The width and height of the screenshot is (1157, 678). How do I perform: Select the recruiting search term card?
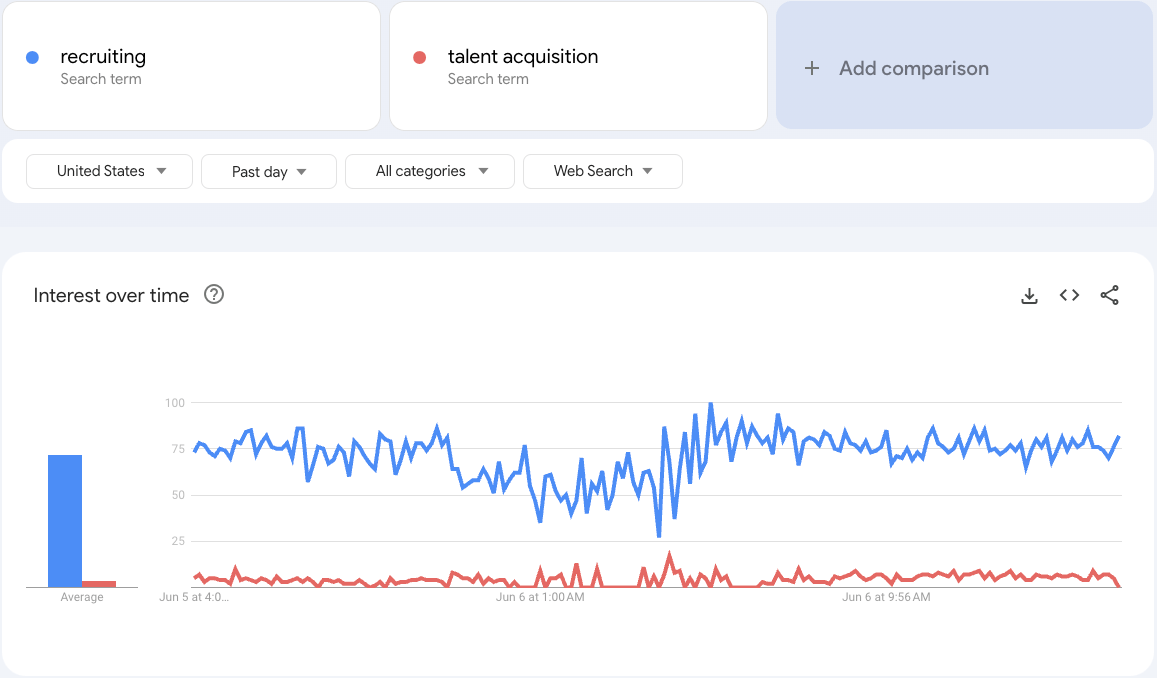point(191,66)
